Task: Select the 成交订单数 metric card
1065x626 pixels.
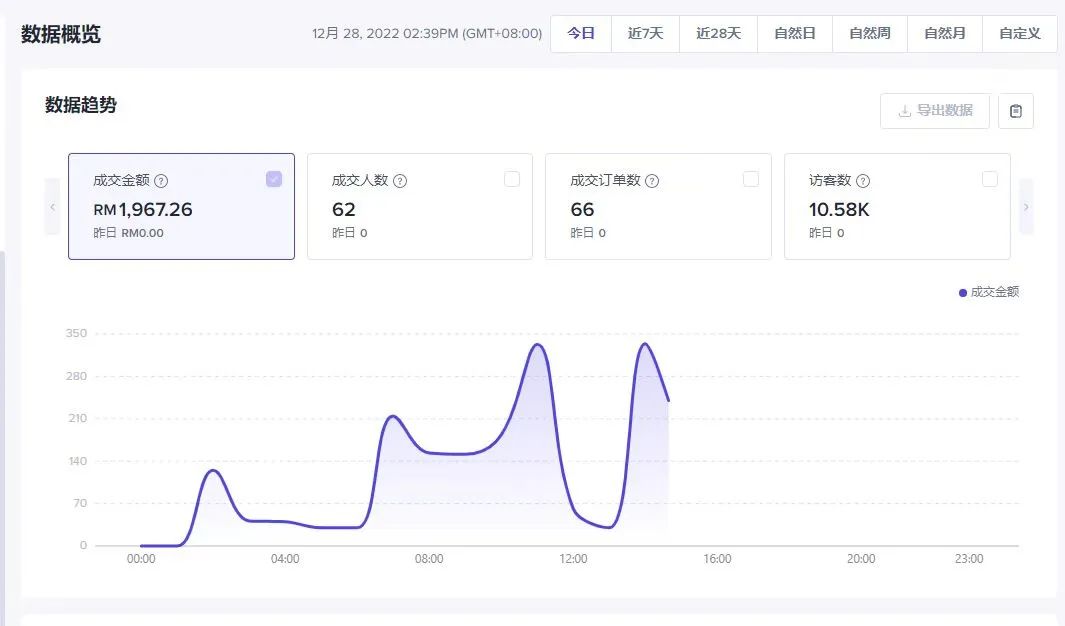Action: coord(658,206)
